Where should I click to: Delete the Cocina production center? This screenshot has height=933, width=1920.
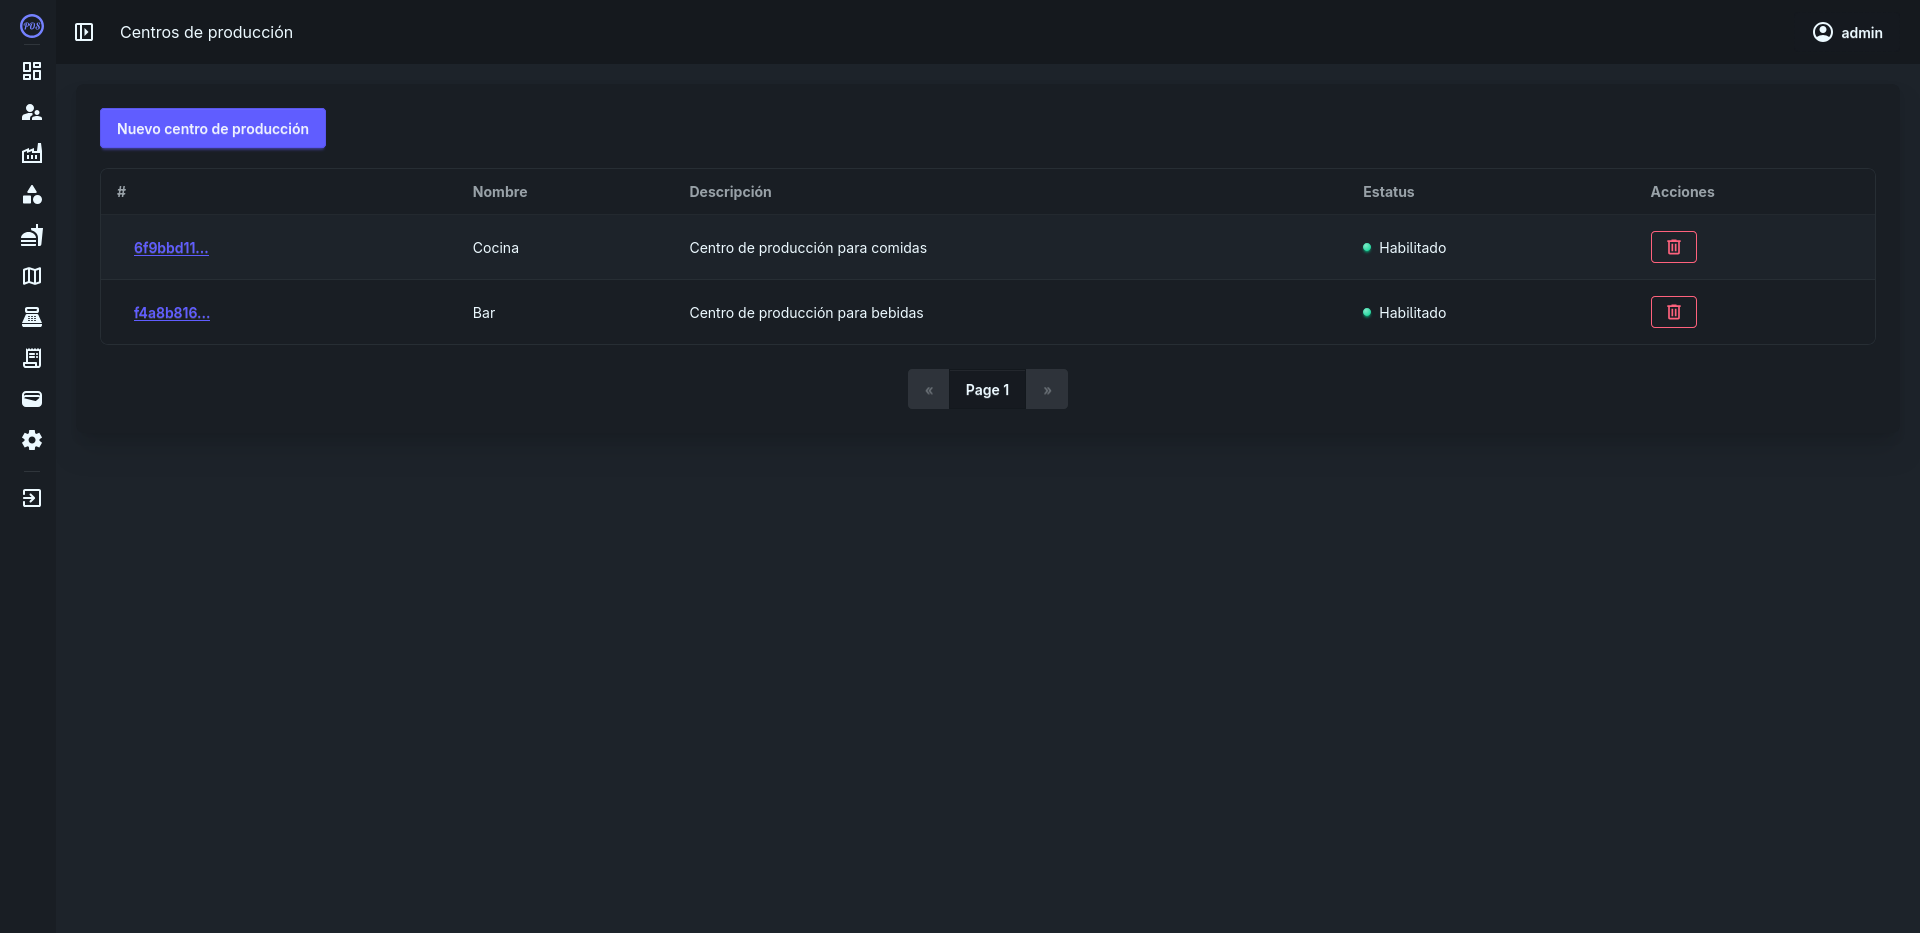[1673, 247]
